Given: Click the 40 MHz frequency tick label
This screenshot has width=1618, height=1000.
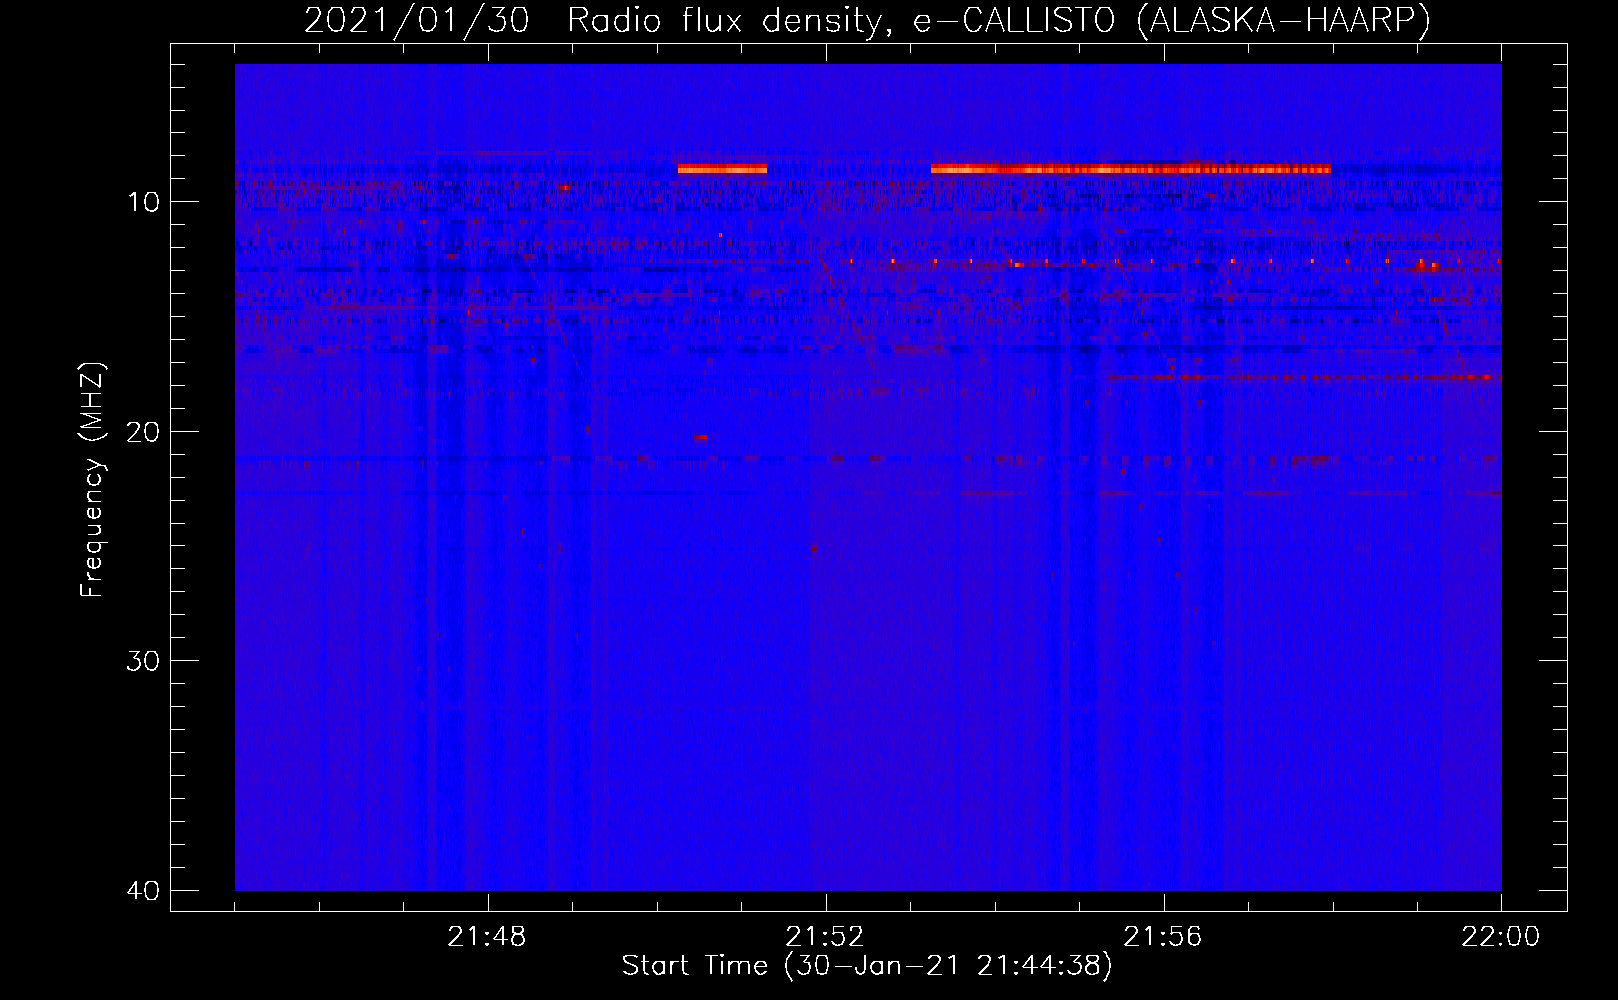Looking at the screenshot, I should [x=143, y=890].
